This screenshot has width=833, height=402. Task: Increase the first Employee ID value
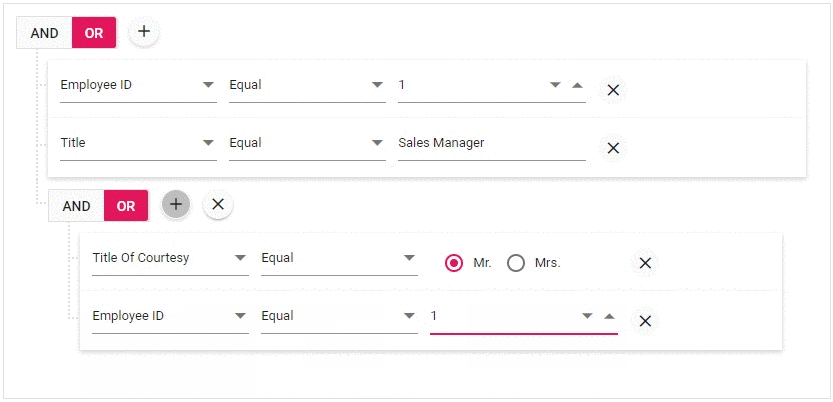577,85
